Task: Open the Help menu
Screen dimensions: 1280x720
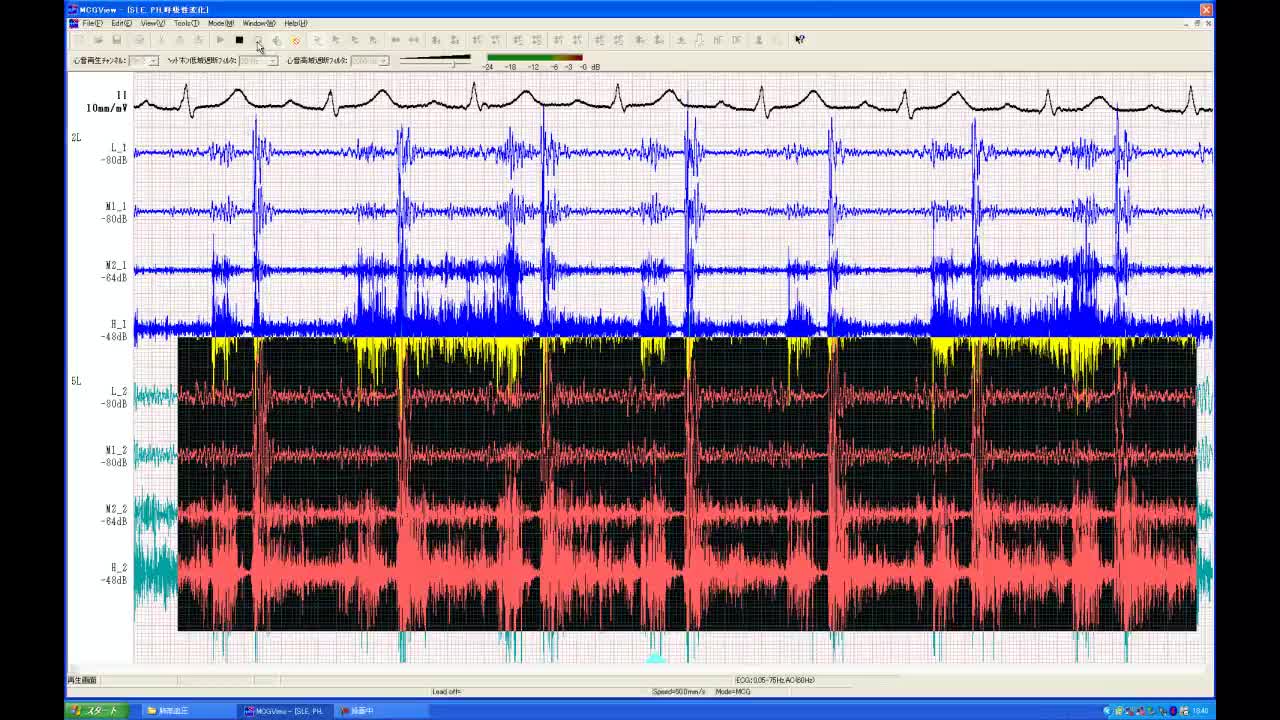Action: point(295,23)
